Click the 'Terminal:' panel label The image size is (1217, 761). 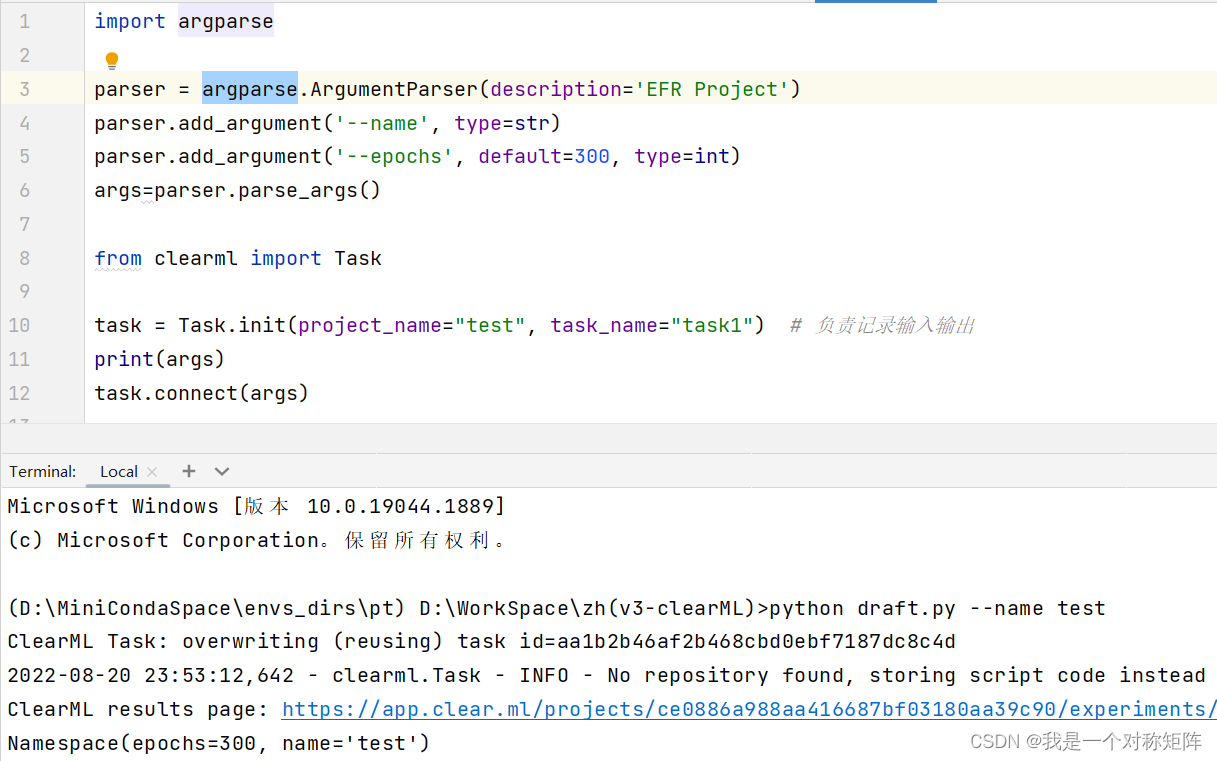pyautogui.click(x=43, y=472)
